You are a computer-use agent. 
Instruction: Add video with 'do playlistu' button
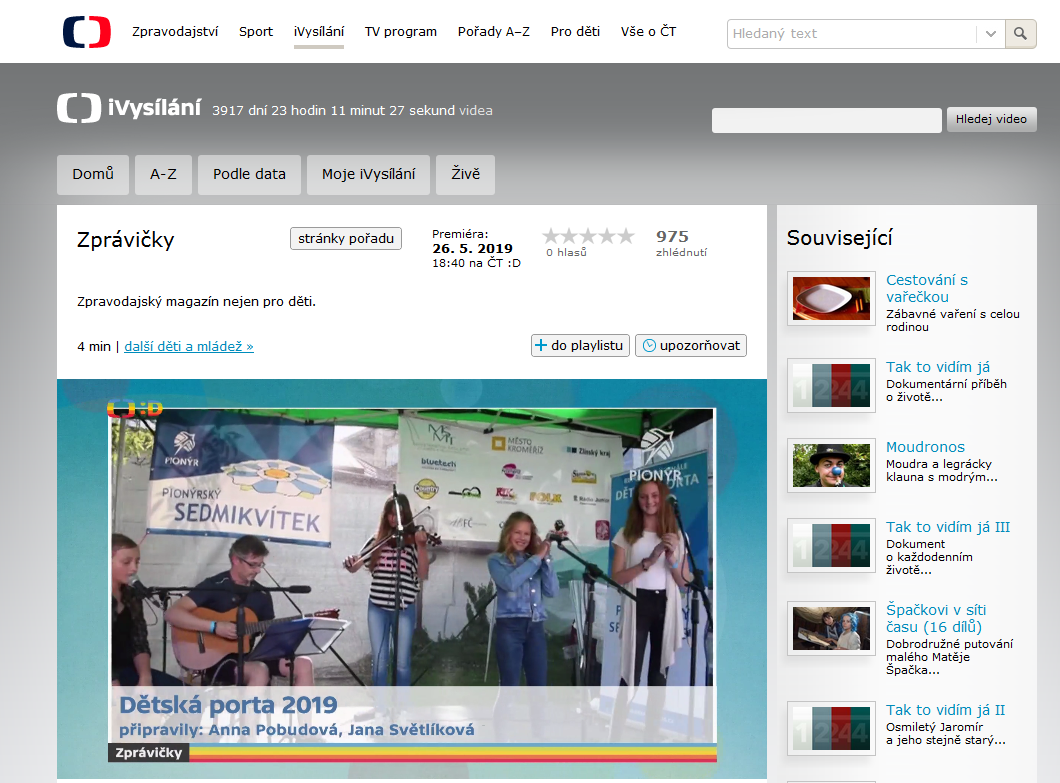pyautogui.click(x=580, y=345)
